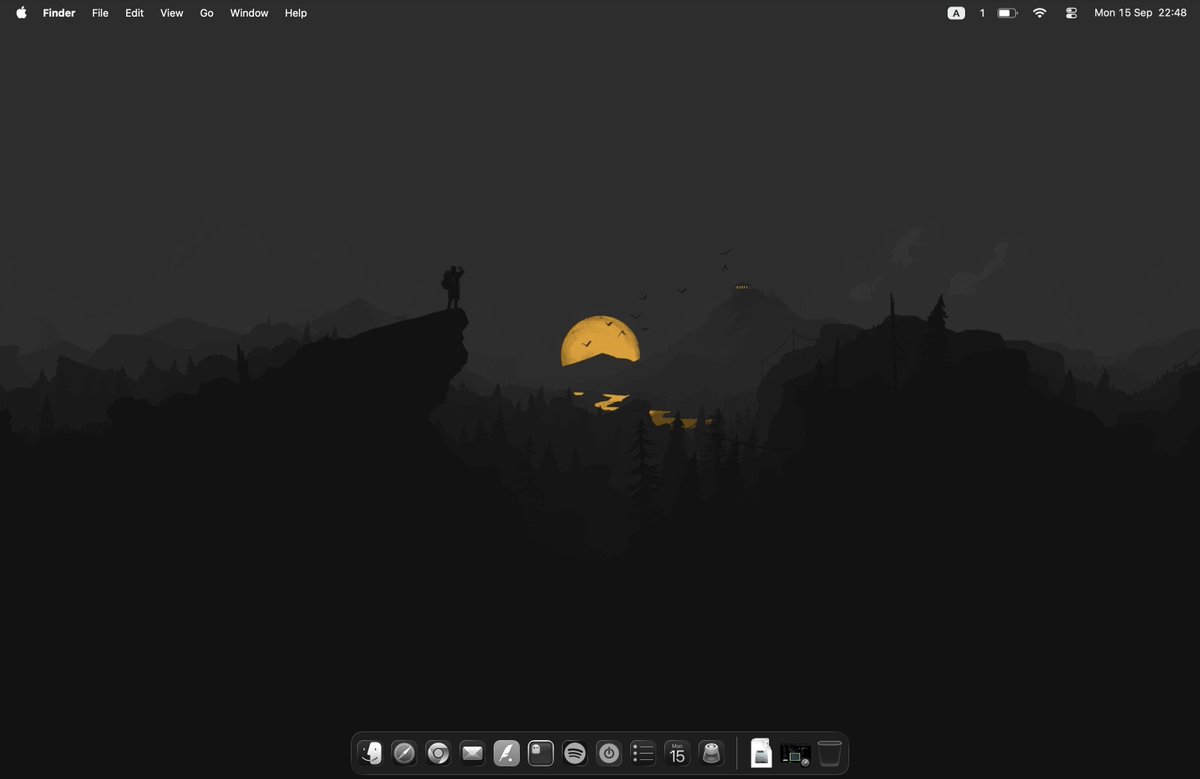
Task: Open the View menu
Action: point(172,13)
